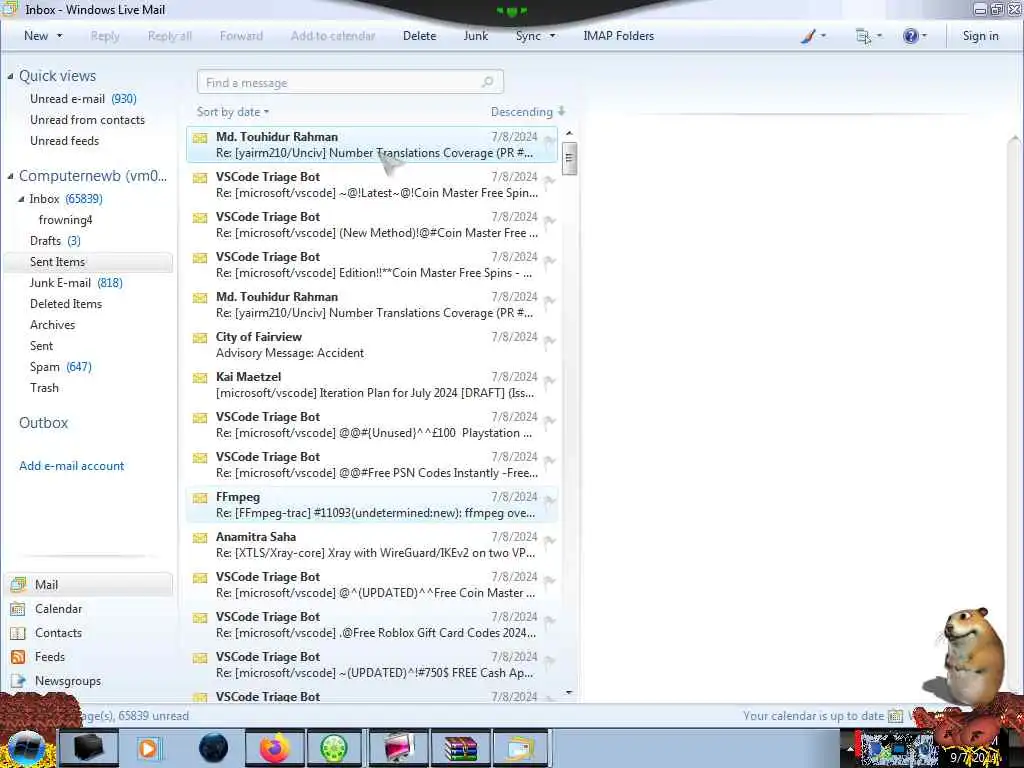This screenshot has height=768, width=1024.
Task: Select the Free Roblox Gift Card Codes email
Action: (372, 625)
